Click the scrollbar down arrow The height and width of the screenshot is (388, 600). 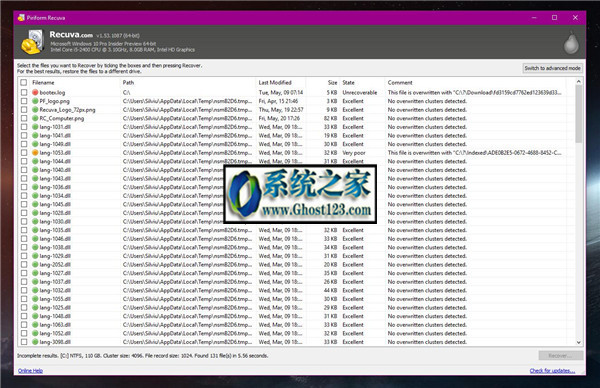coord(579,342)
